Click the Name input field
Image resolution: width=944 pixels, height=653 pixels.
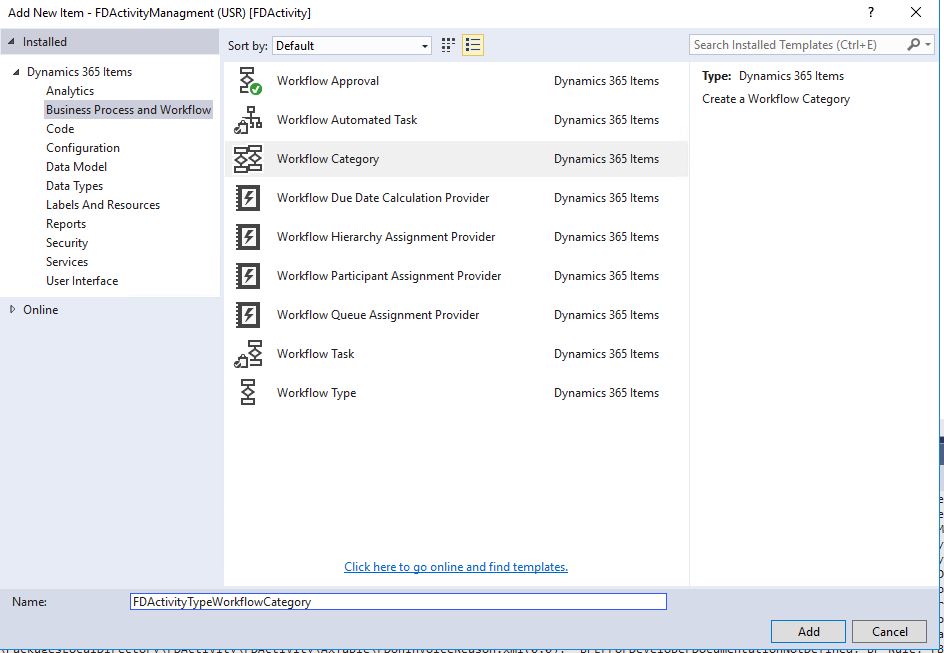398,601
